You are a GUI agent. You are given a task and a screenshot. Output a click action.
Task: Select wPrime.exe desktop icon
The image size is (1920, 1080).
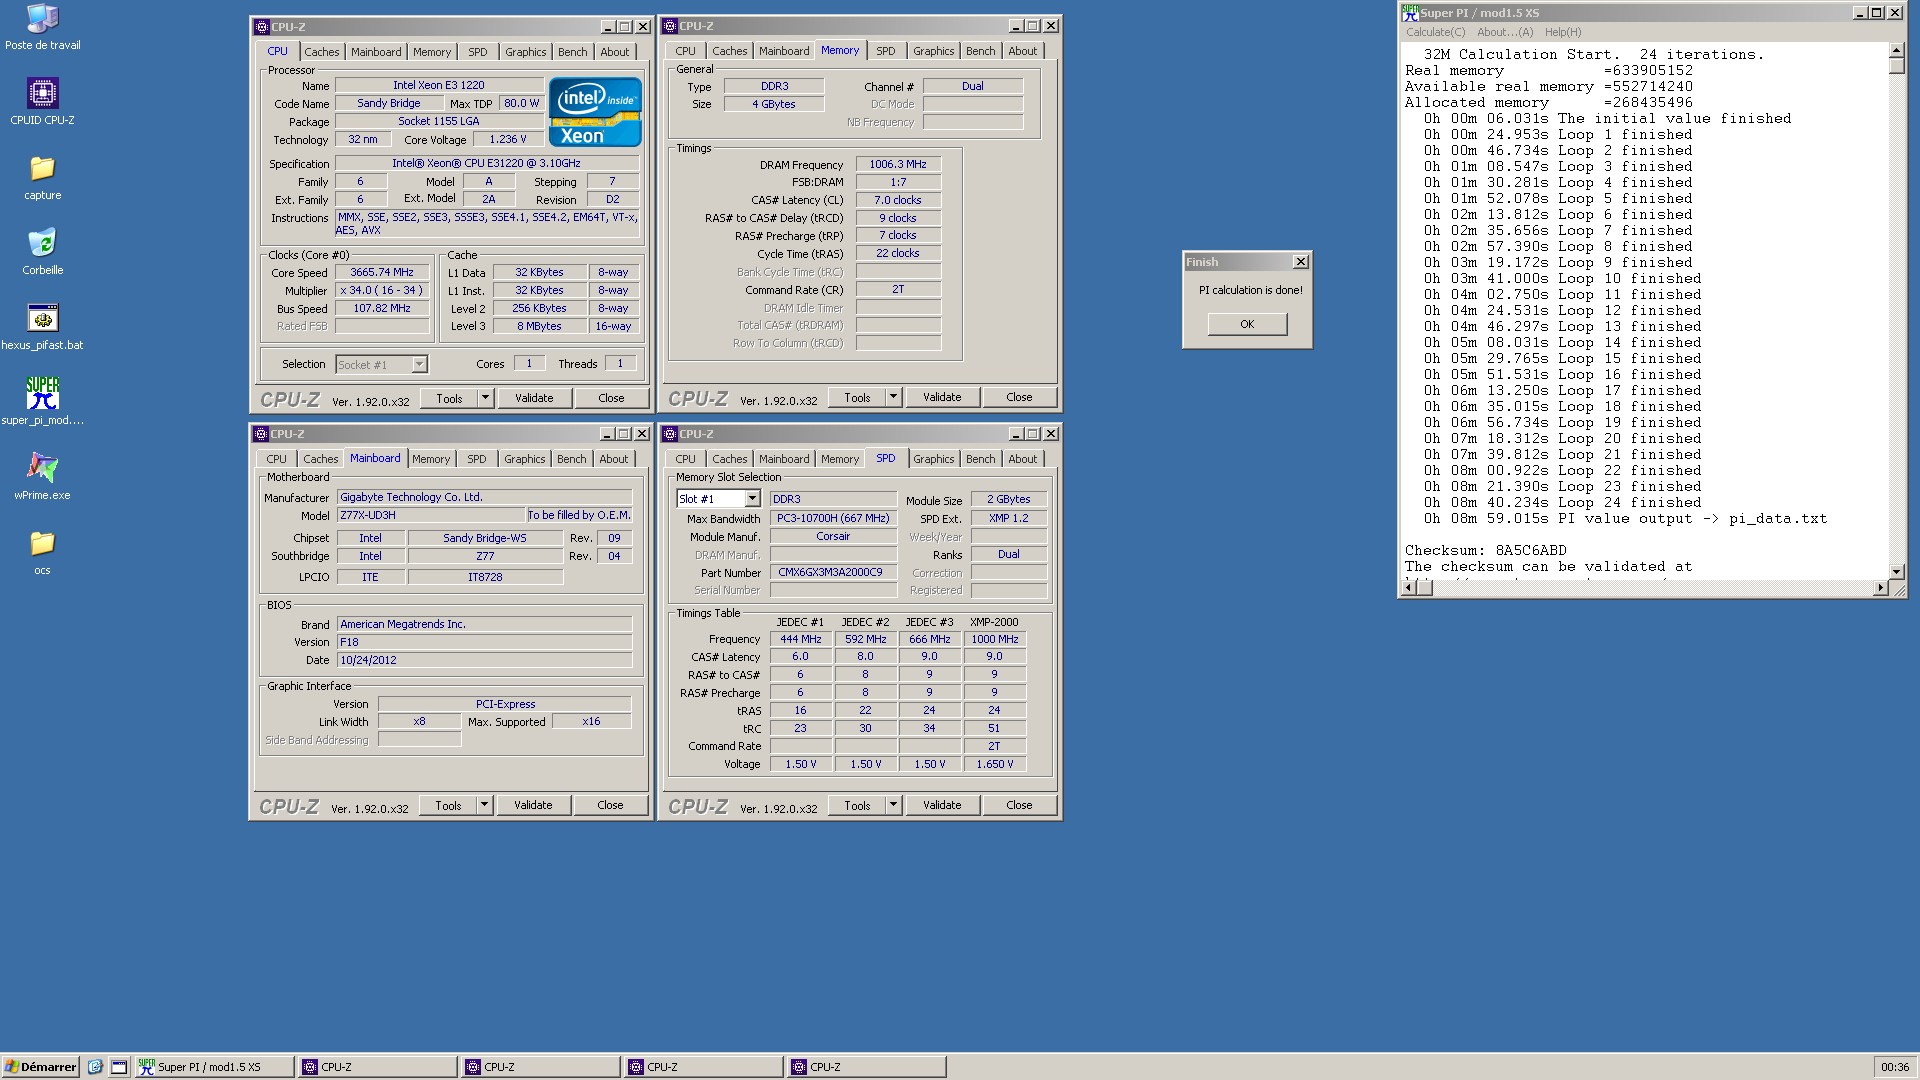(x=42, y=477)
